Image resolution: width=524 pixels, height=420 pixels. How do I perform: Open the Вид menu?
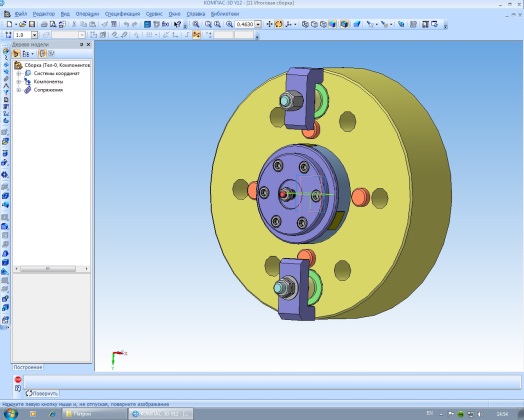click(65, 14)
